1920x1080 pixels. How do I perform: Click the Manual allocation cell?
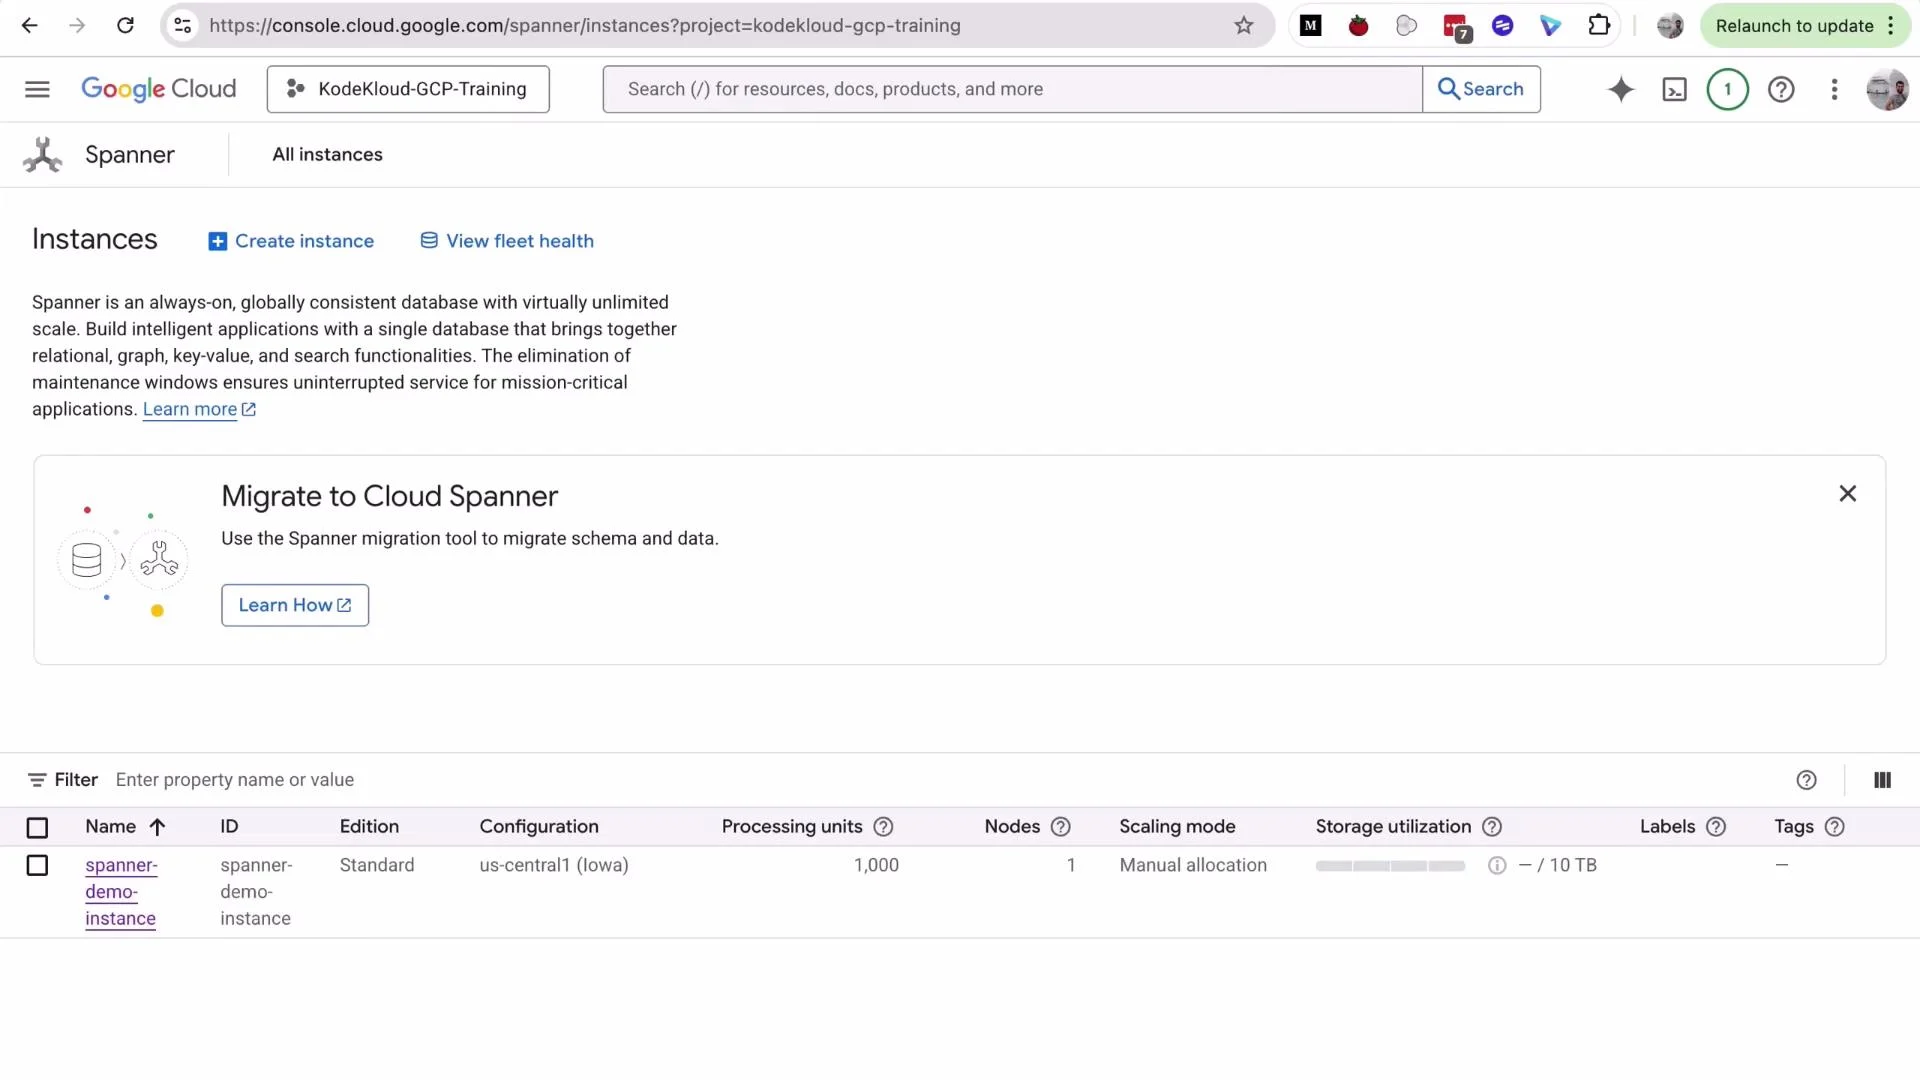coord(1193,865)
